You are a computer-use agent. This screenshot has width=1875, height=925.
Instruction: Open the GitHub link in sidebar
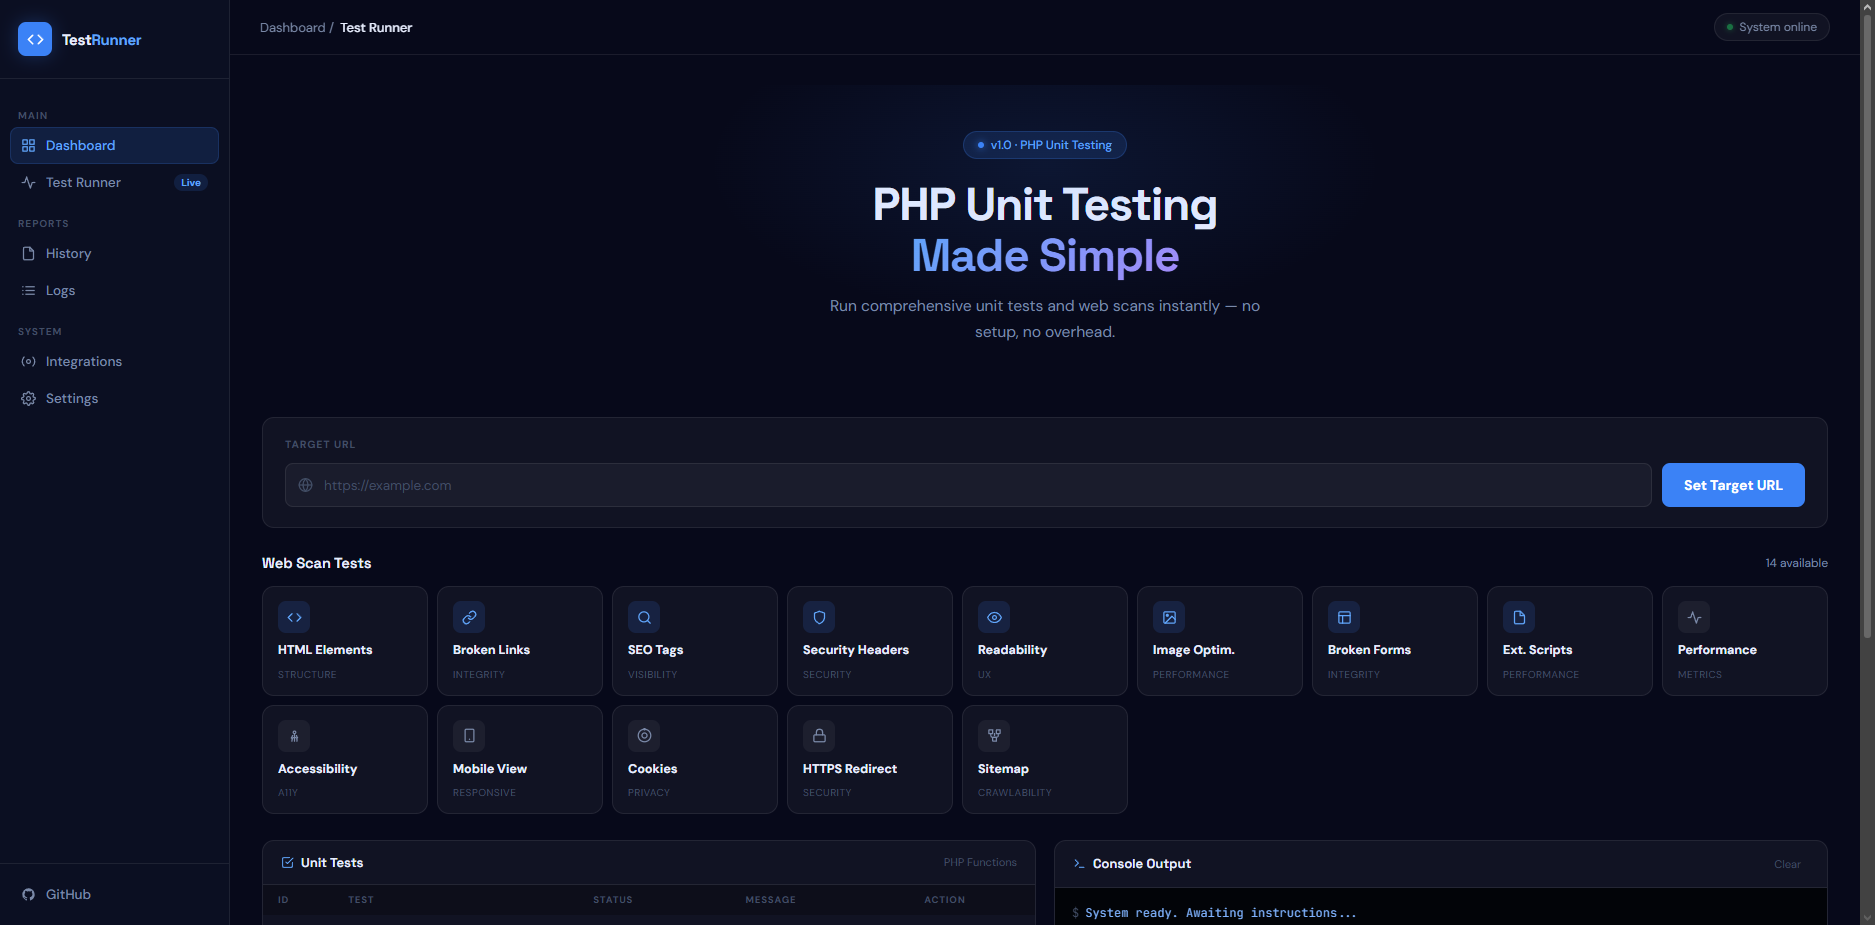click(x=114, y=894)
